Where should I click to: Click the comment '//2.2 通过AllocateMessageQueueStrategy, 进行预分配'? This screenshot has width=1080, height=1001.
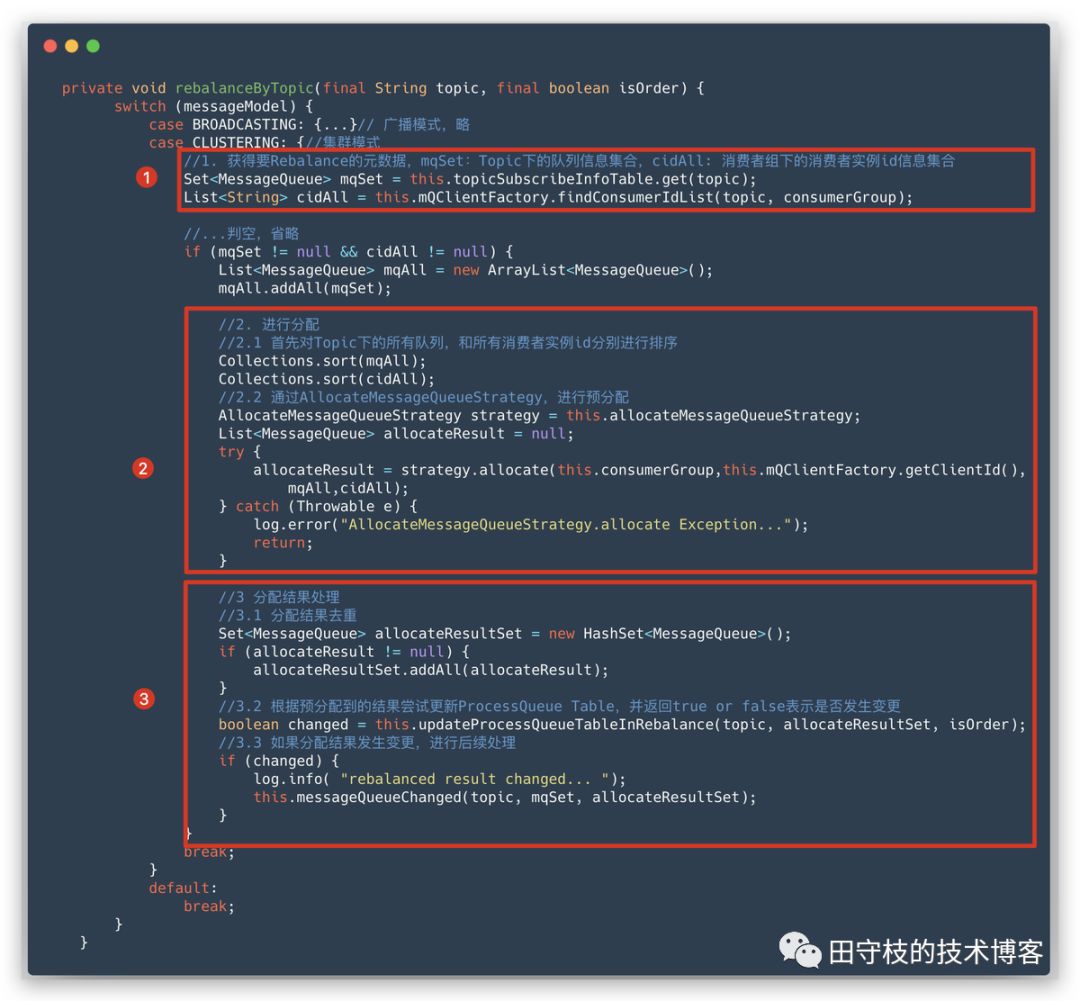tap(424, 398)
